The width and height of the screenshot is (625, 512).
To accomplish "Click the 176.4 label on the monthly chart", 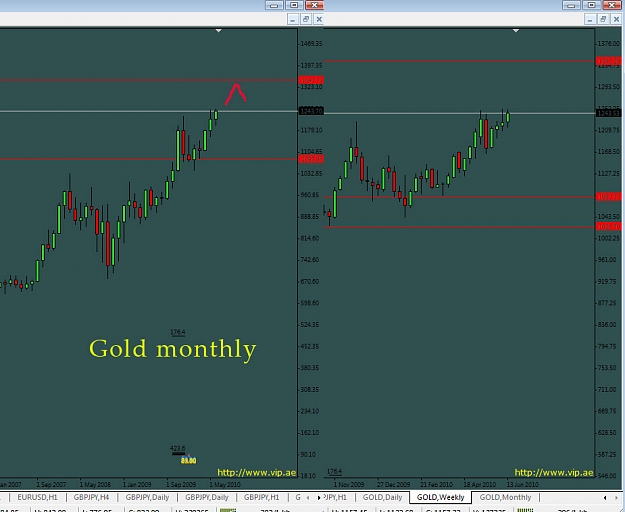I will click(177, 332).
